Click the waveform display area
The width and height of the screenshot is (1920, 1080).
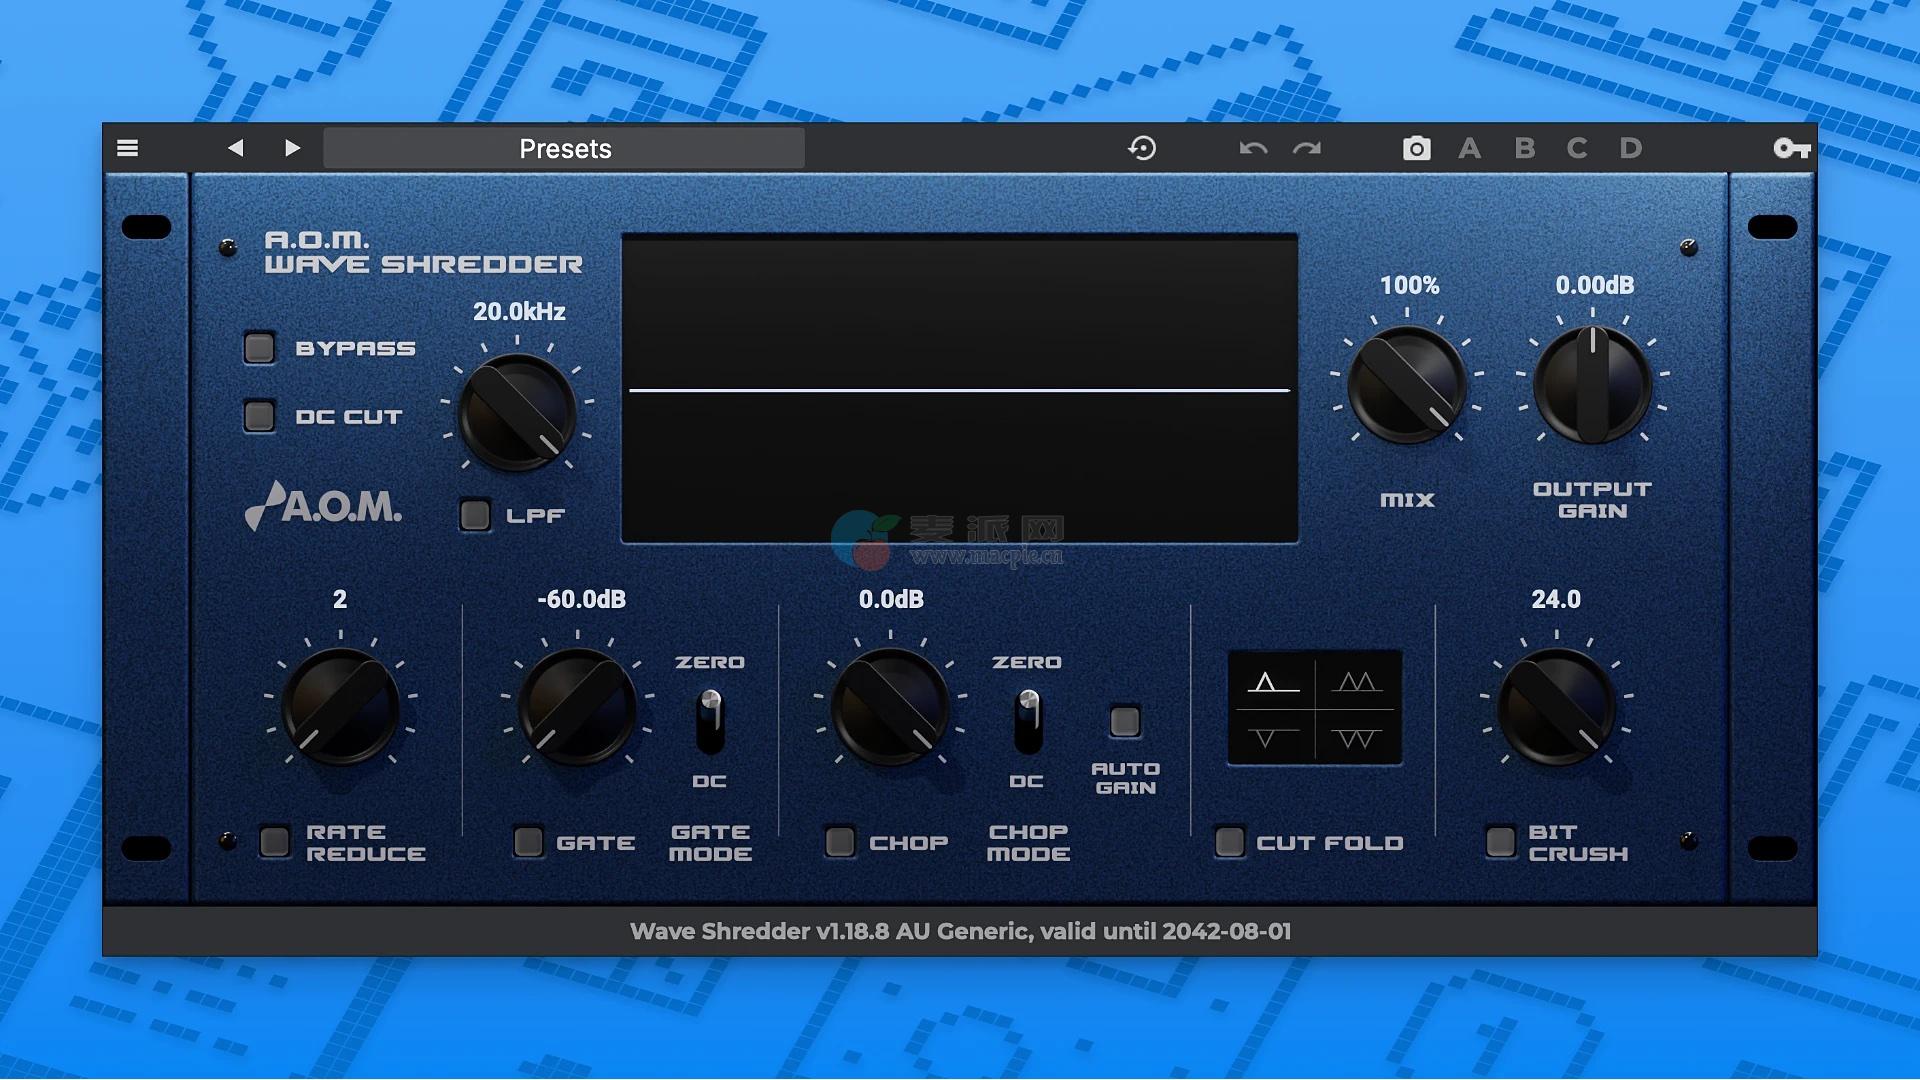959,388
